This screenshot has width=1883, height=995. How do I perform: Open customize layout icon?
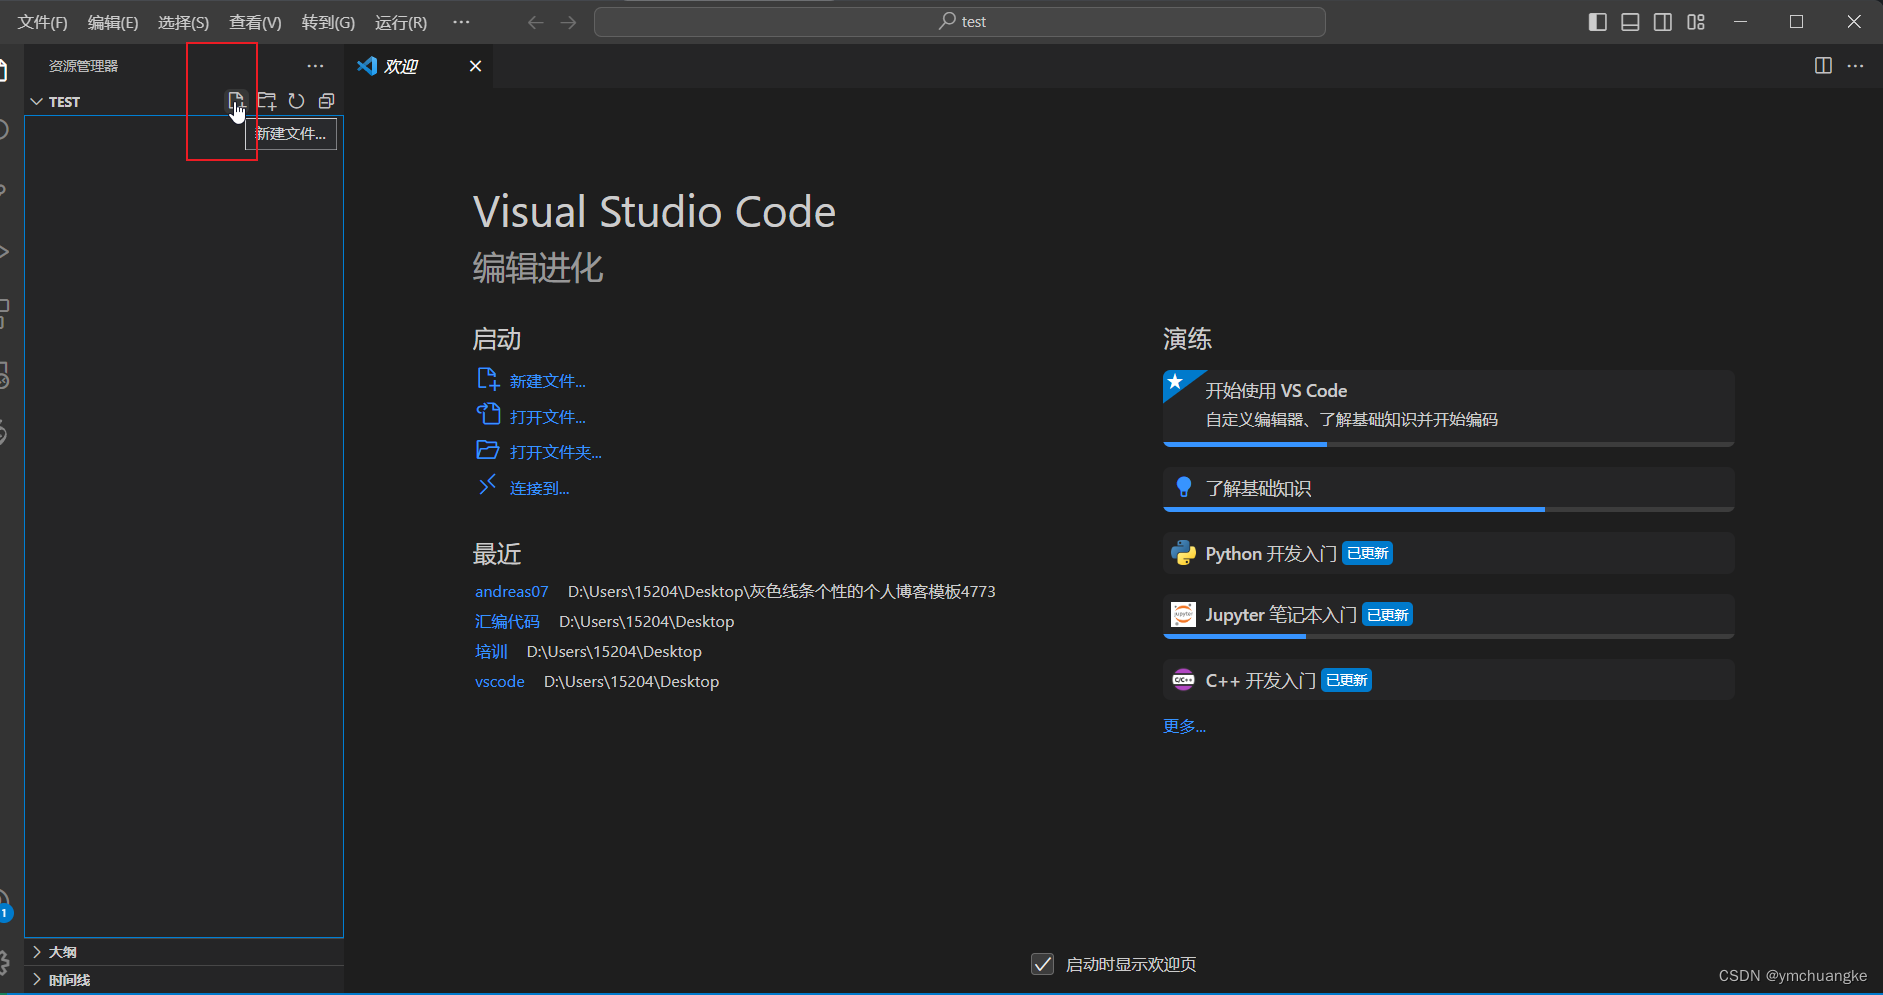1696,22
